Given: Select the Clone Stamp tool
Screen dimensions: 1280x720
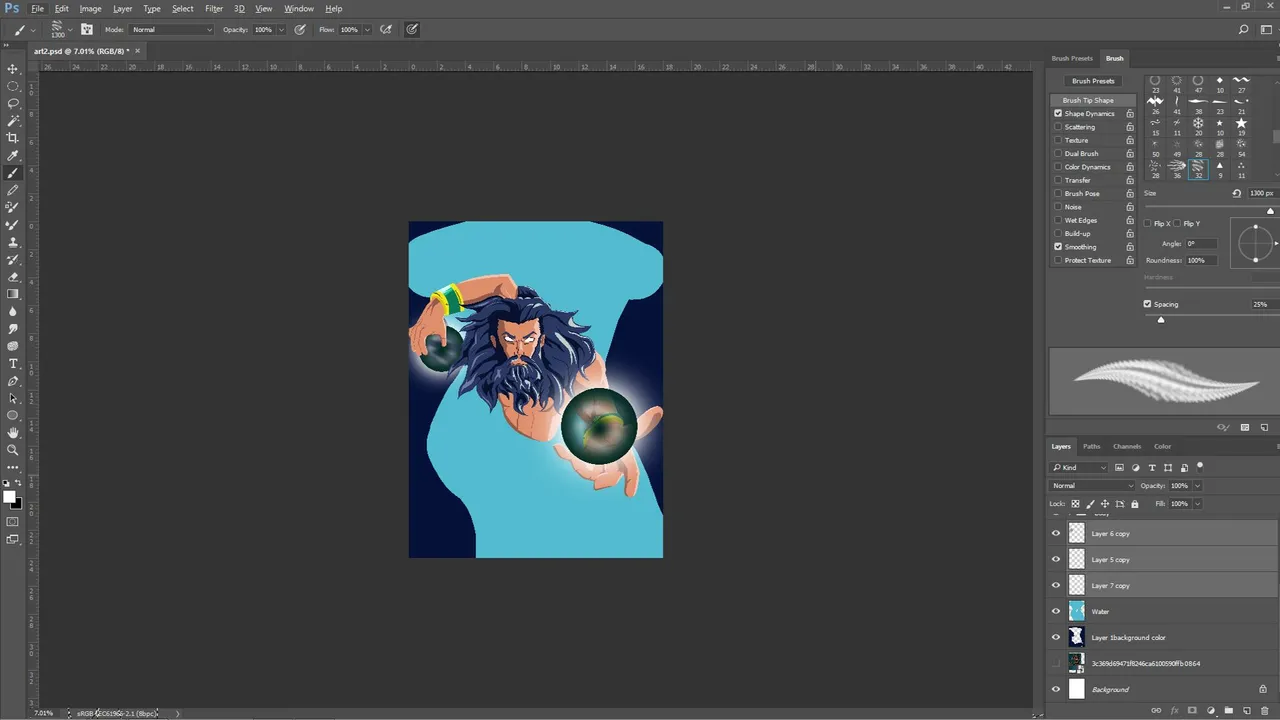Looking at the screenshot, I should [13, 242].
